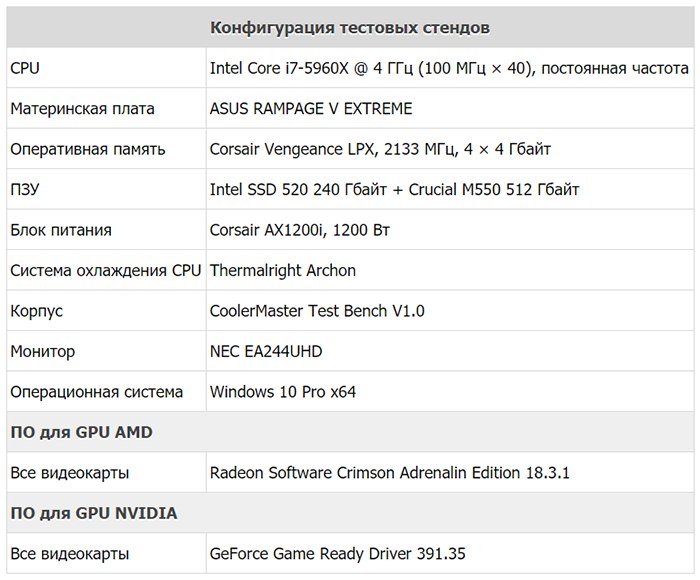The image size is (700, 580).
Task: Click the 'ПО для GPU AMD' section heading
Action: click(82, 432)
